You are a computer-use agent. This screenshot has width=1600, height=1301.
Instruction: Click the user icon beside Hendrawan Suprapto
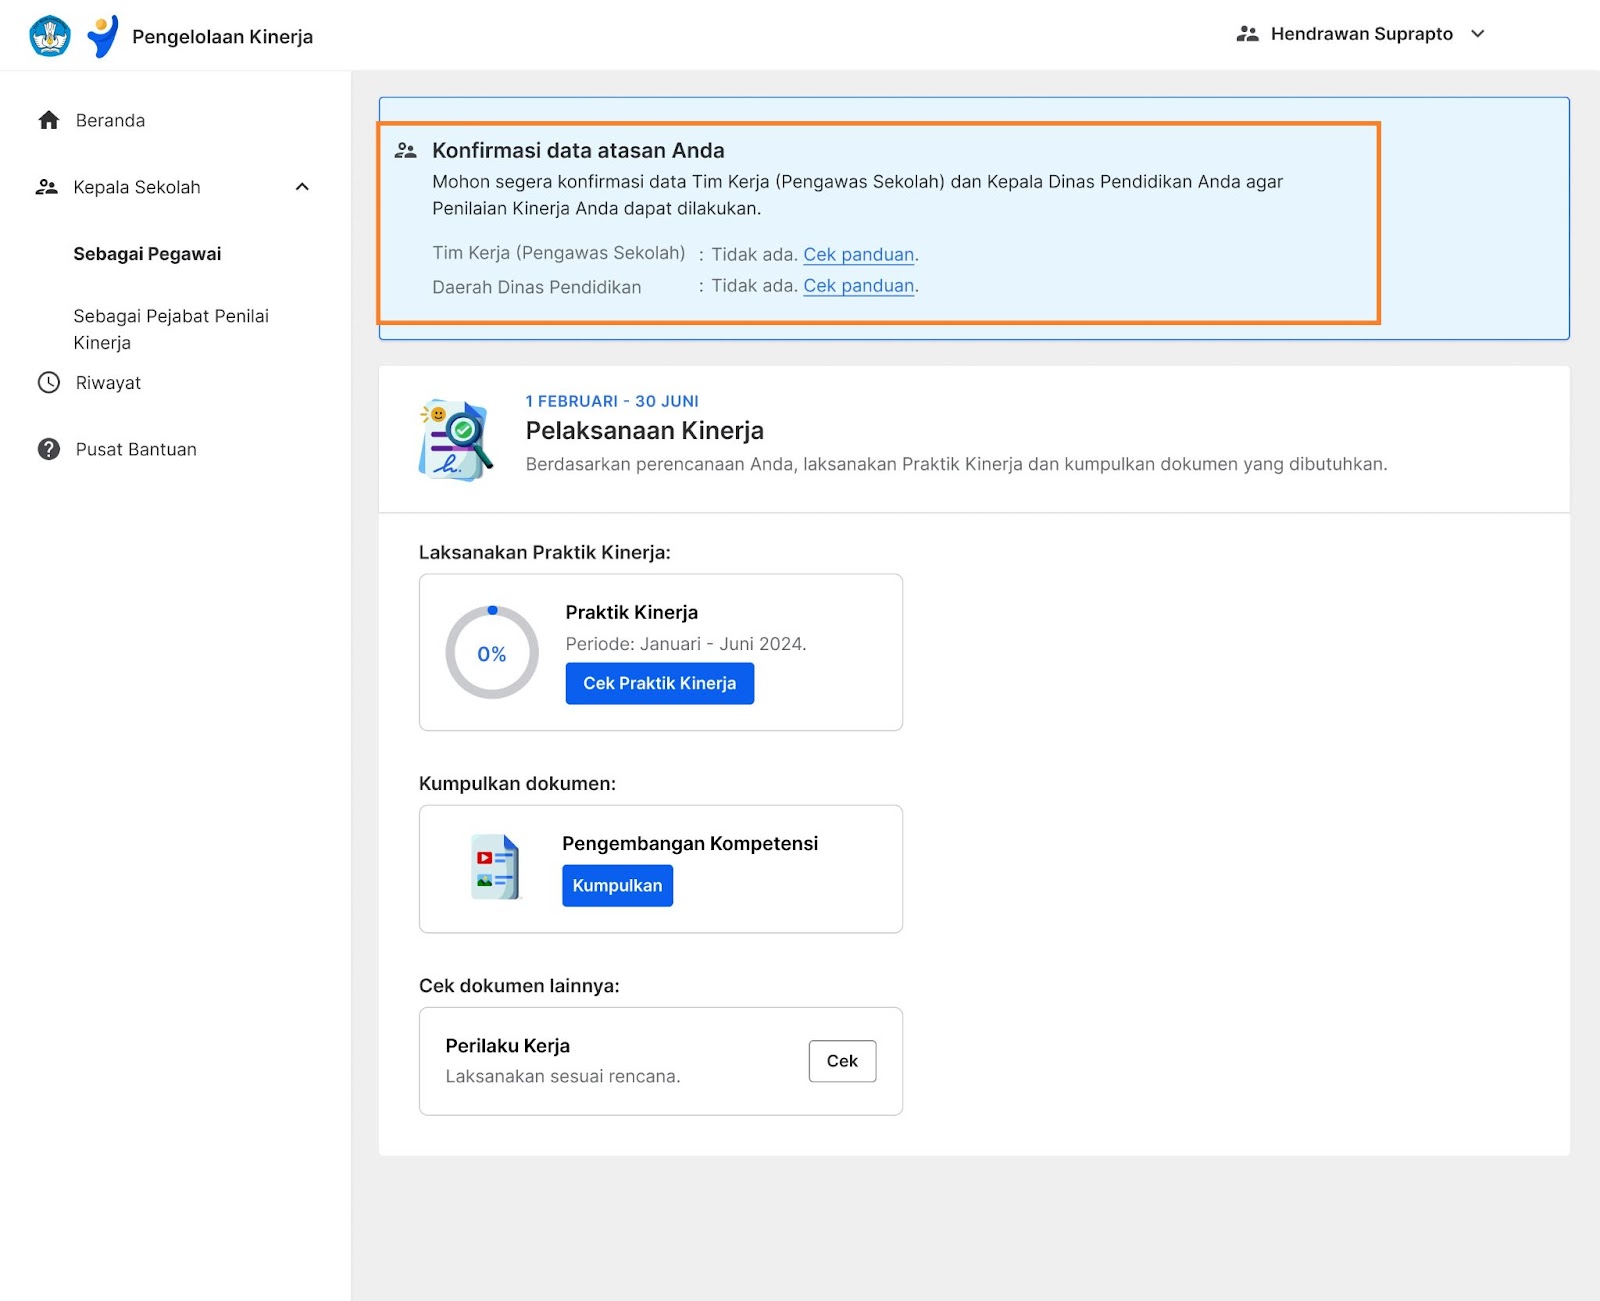1247,34
